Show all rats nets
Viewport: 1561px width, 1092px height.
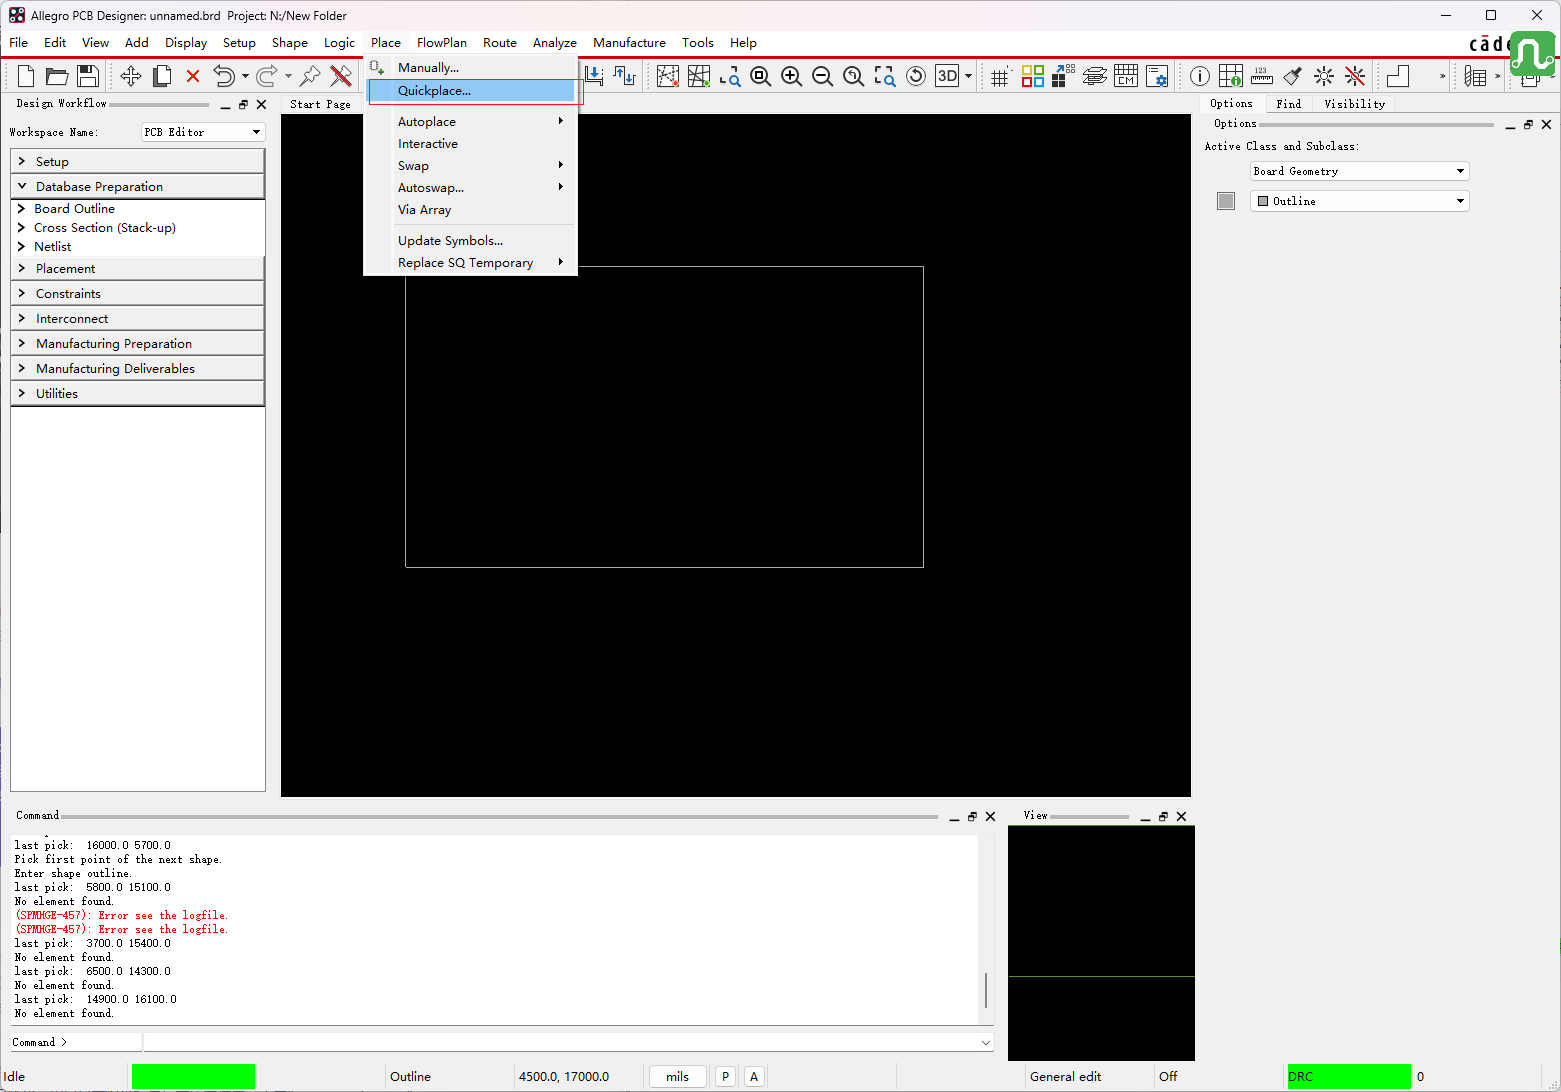tap(699, 76)
